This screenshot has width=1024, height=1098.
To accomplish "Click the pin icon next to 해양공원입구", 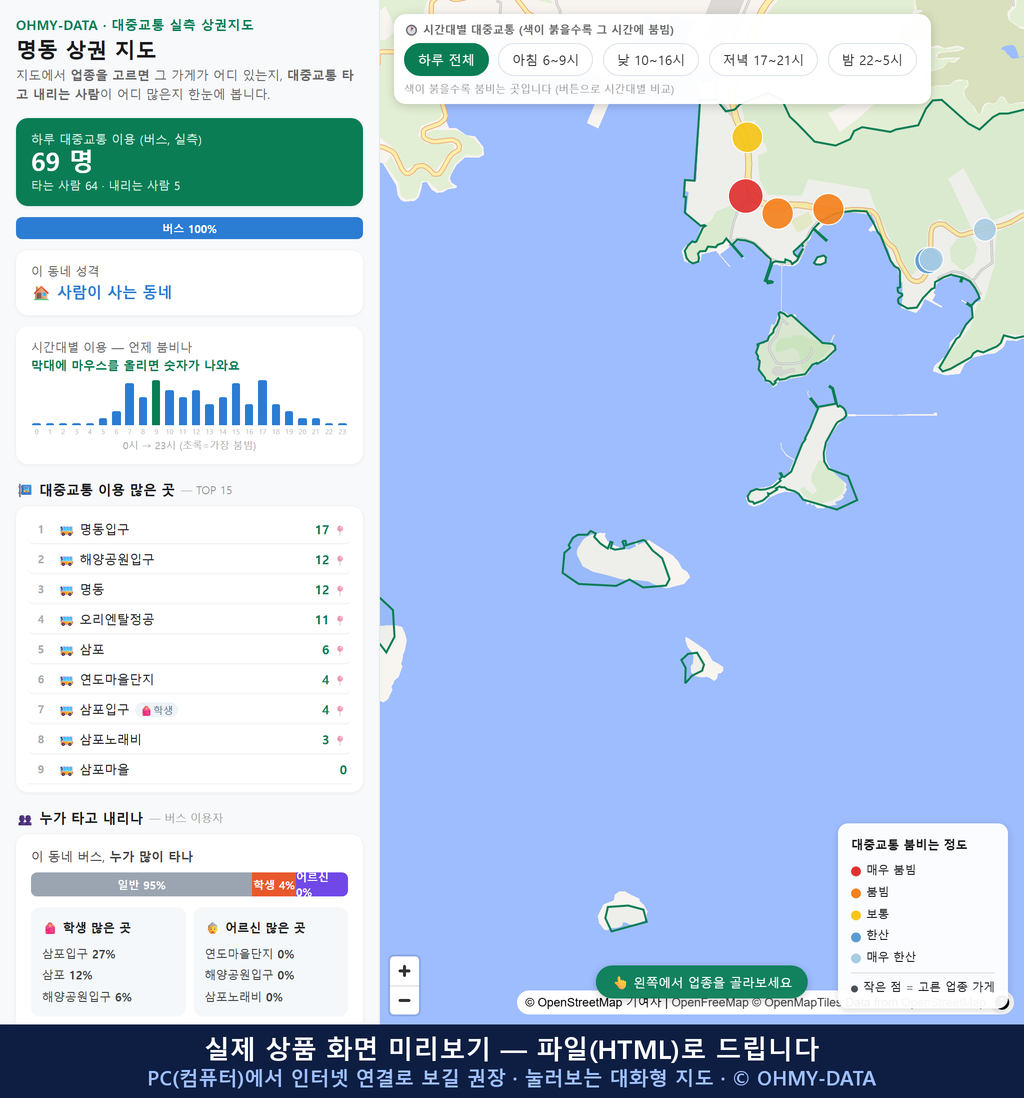I will pyautogui.click(x=340, y=560).
